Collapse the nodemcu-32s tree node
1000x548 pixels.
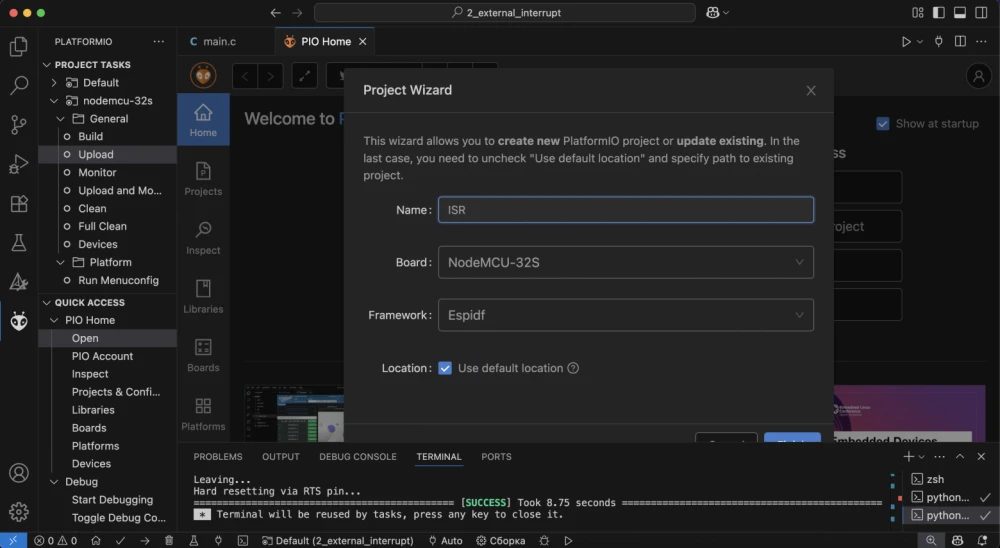[55, 101]
